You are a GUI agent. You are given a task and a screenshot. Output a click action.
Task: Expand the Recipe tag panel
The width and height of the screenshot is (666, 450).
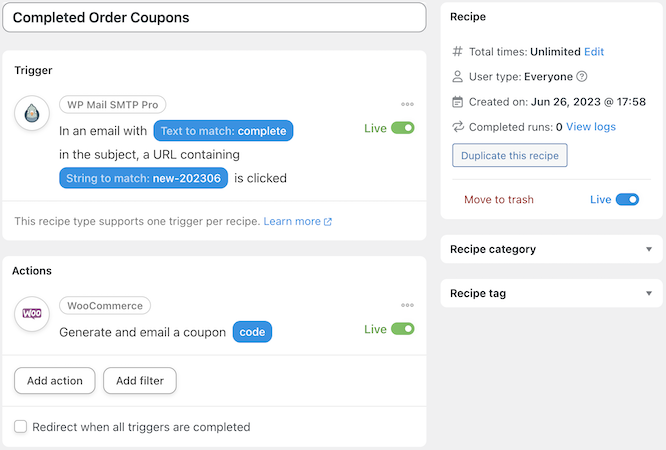point(551,293)
